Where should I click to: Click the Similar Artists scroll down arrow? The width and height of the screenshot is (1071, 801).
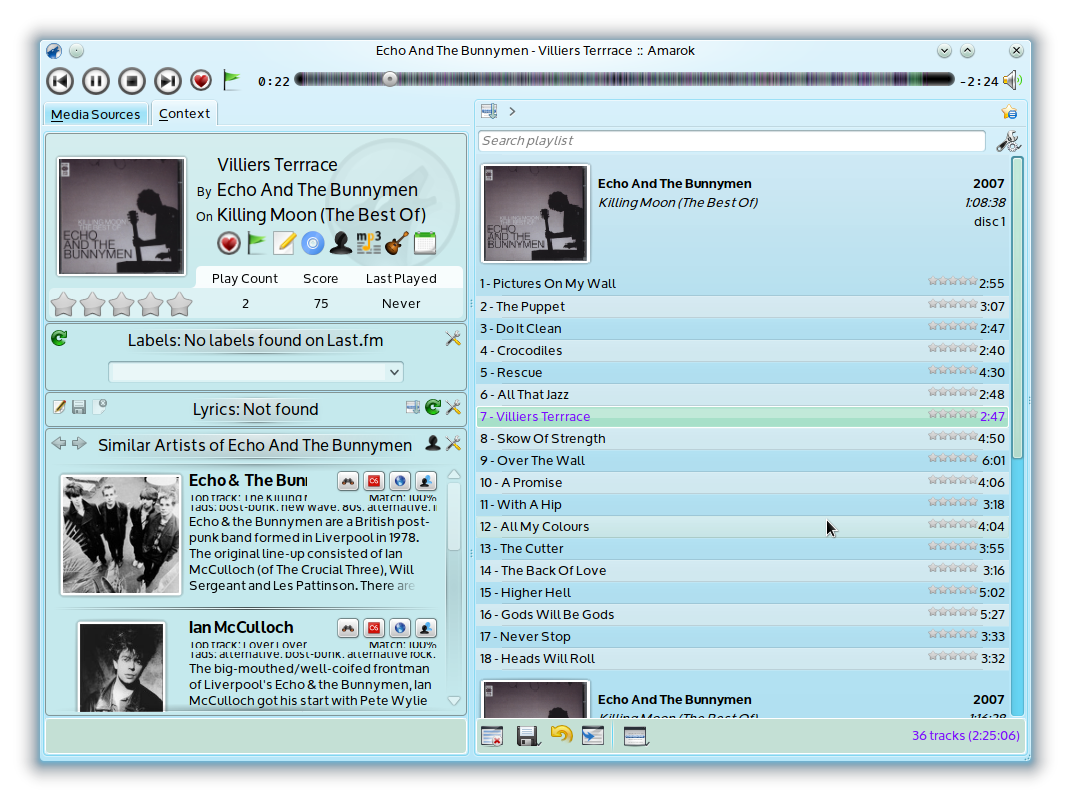click(454, 701)
